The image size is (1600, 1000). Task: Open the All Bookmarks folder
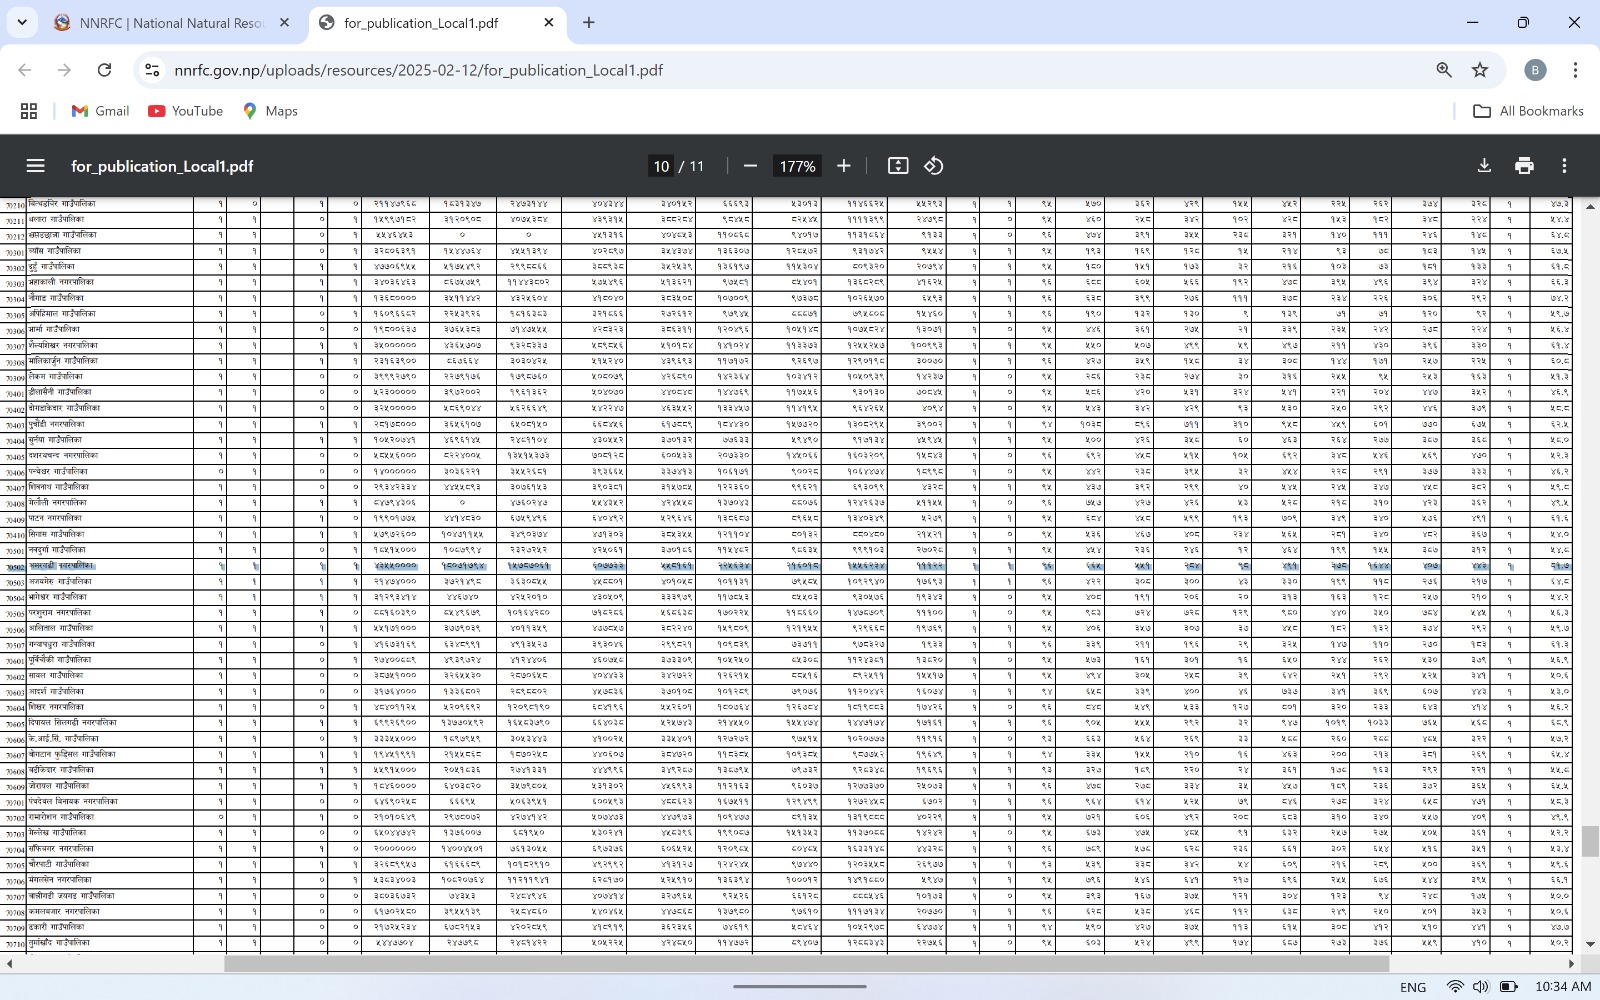1528,111
